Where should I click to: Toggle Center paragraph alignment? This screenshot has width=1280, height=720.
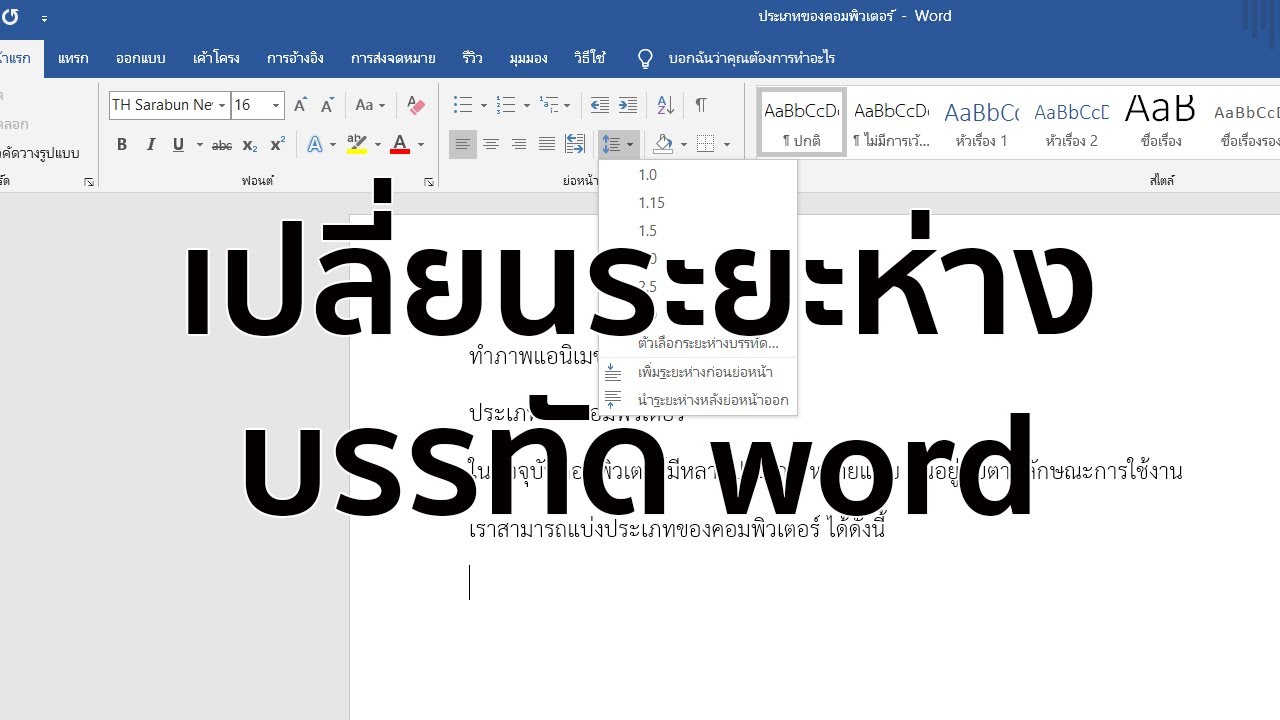[x=490, y=145]
